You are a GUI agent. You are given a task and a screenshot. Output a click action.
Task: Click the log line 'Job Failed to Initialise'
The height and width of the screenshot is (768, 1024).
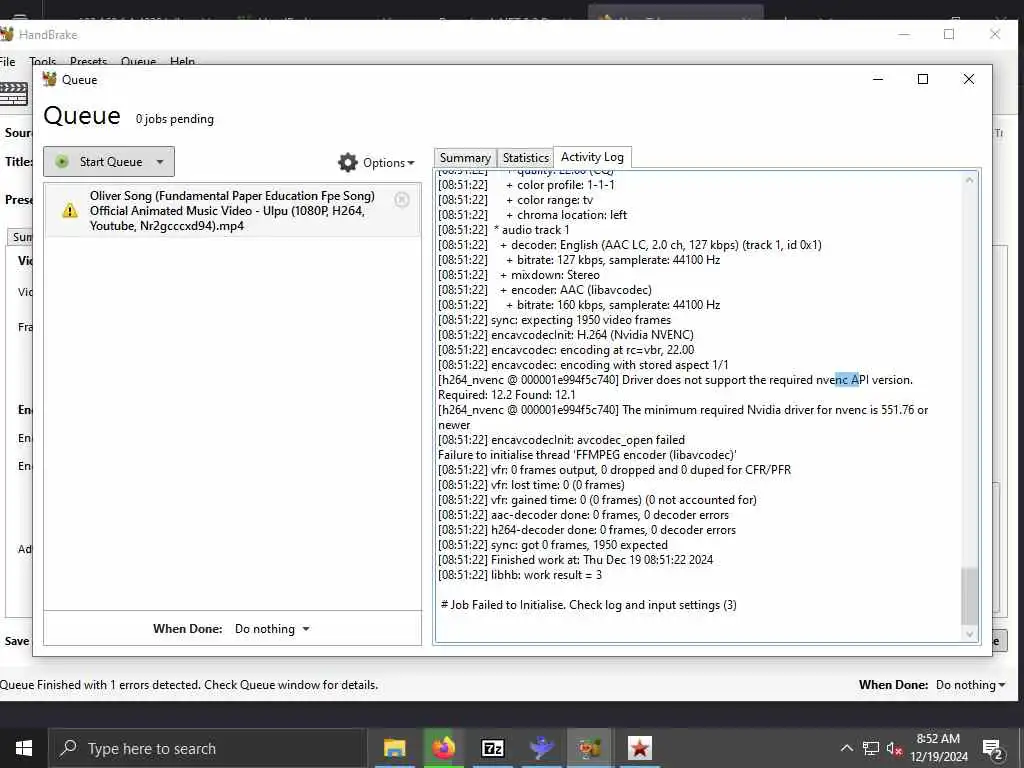(588, 605)
